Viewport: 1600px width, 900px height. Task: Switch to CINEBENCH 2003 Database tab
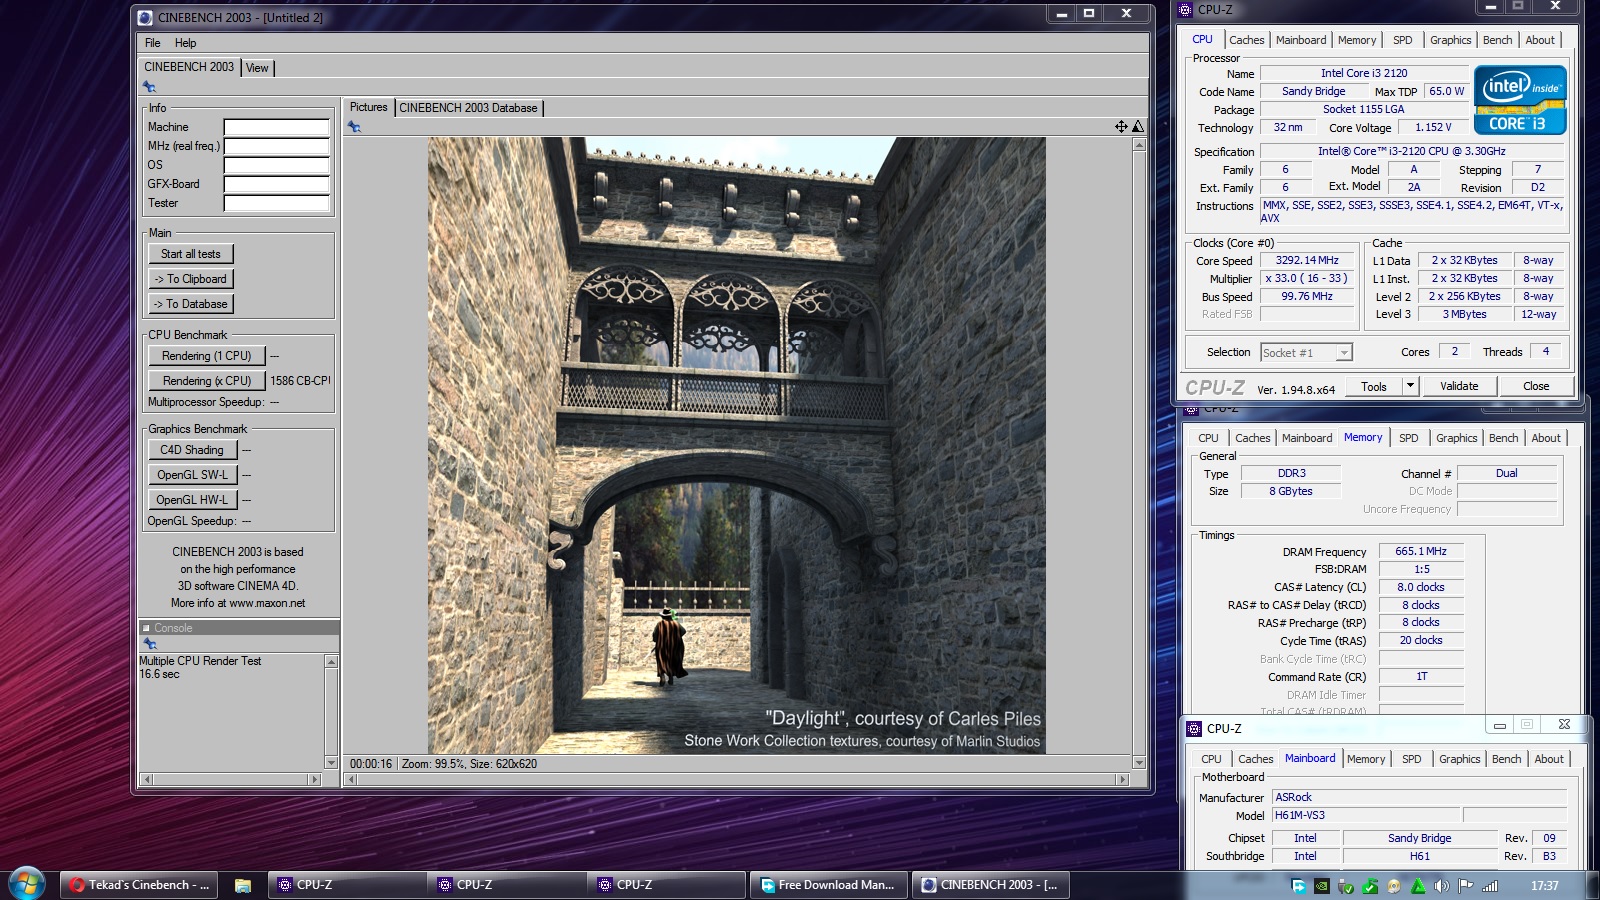(468, 108)
